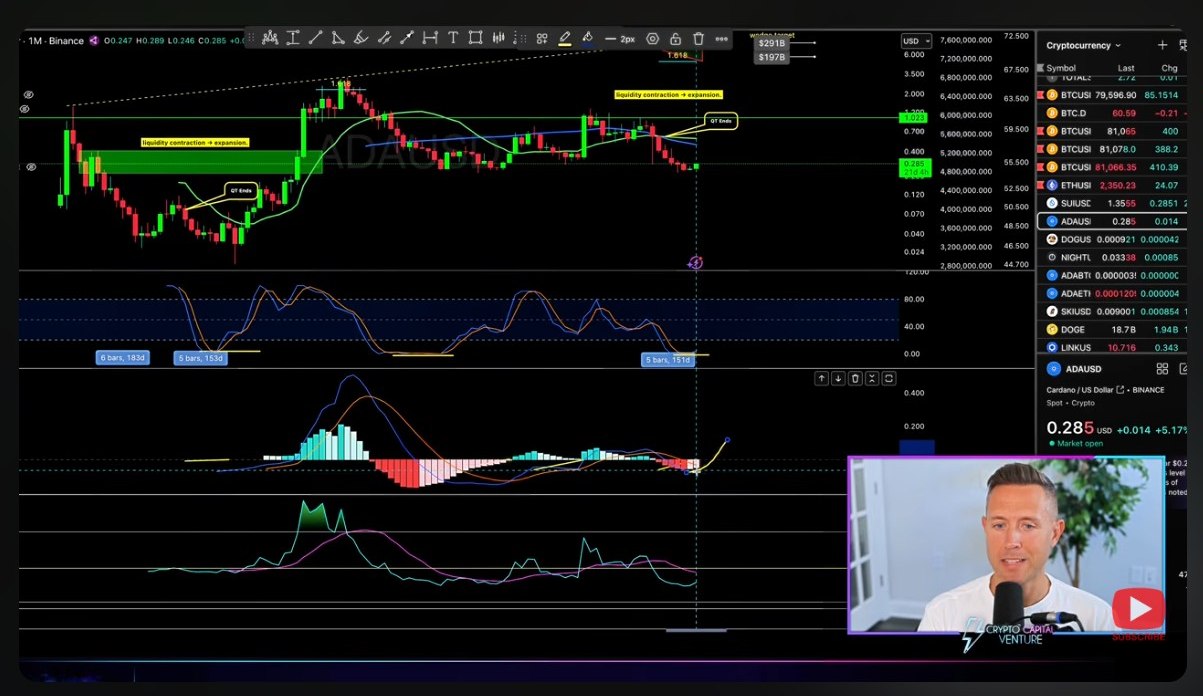The width and height of the screenshot is (1203, 696).
Task: Select the arrow line tool with endpoints
Action: 406,38
